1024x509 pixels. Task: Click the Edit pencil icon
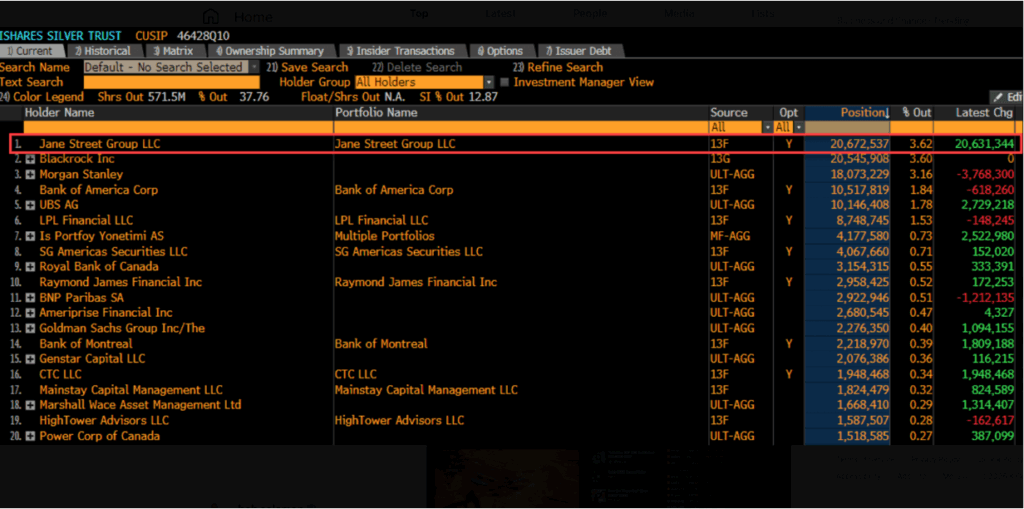pyautogui.click(x=997, y=97)
